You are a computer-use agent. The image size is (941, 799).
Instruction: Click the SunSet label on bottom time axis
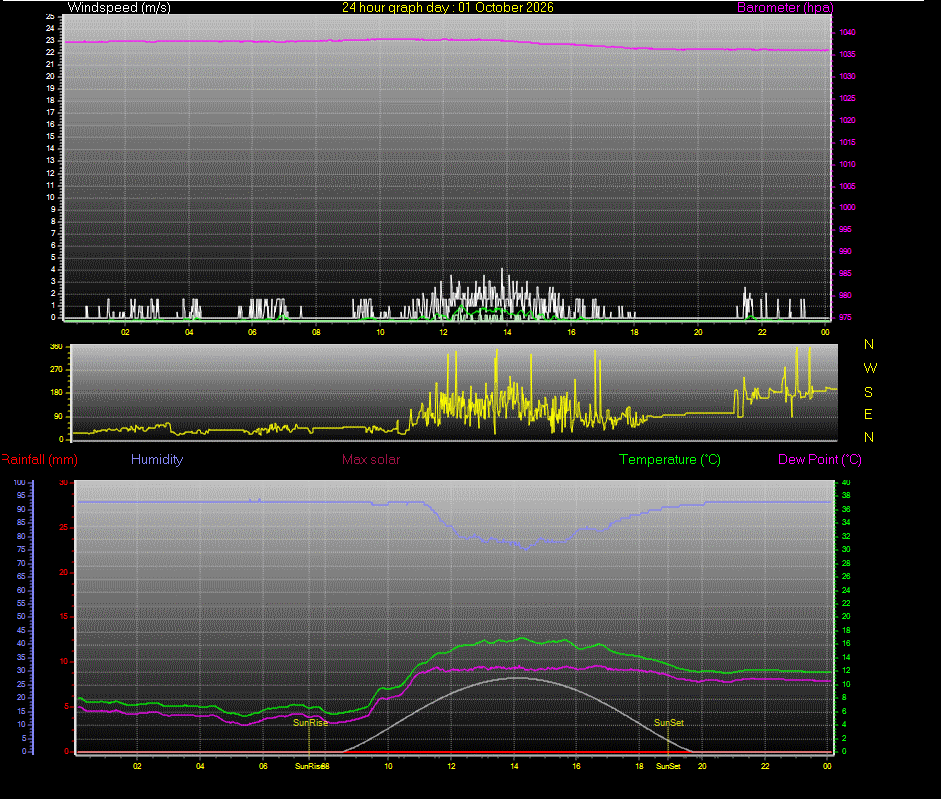[668, 766]
